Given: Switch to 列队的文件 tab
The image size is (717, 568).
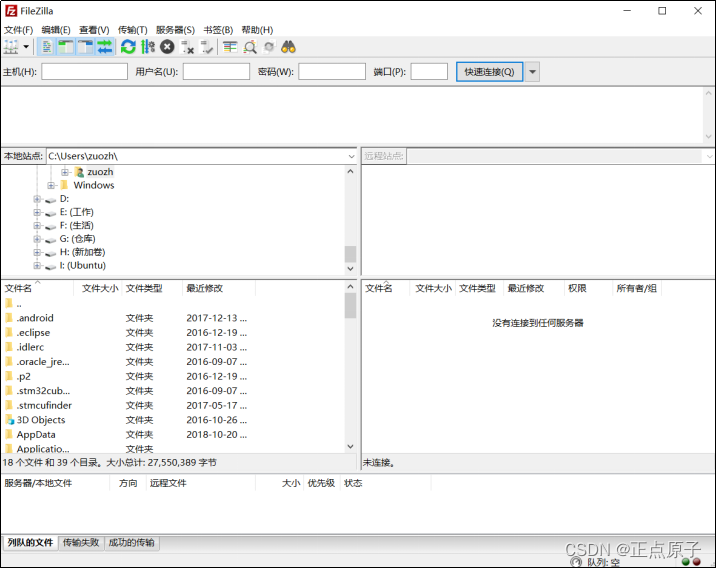Looking at the screenshot, I should (x=30, y=543).
